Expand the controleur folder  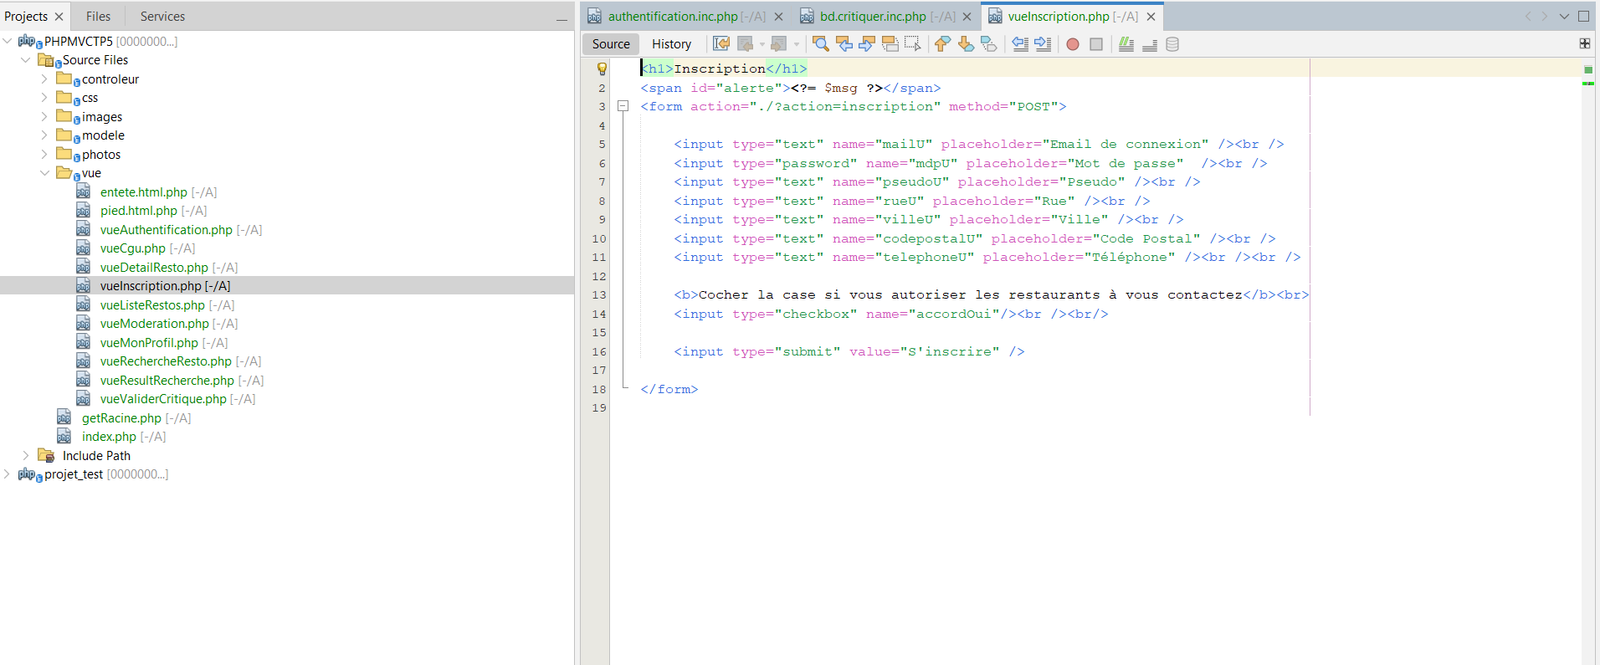click(x=44, y=79)
